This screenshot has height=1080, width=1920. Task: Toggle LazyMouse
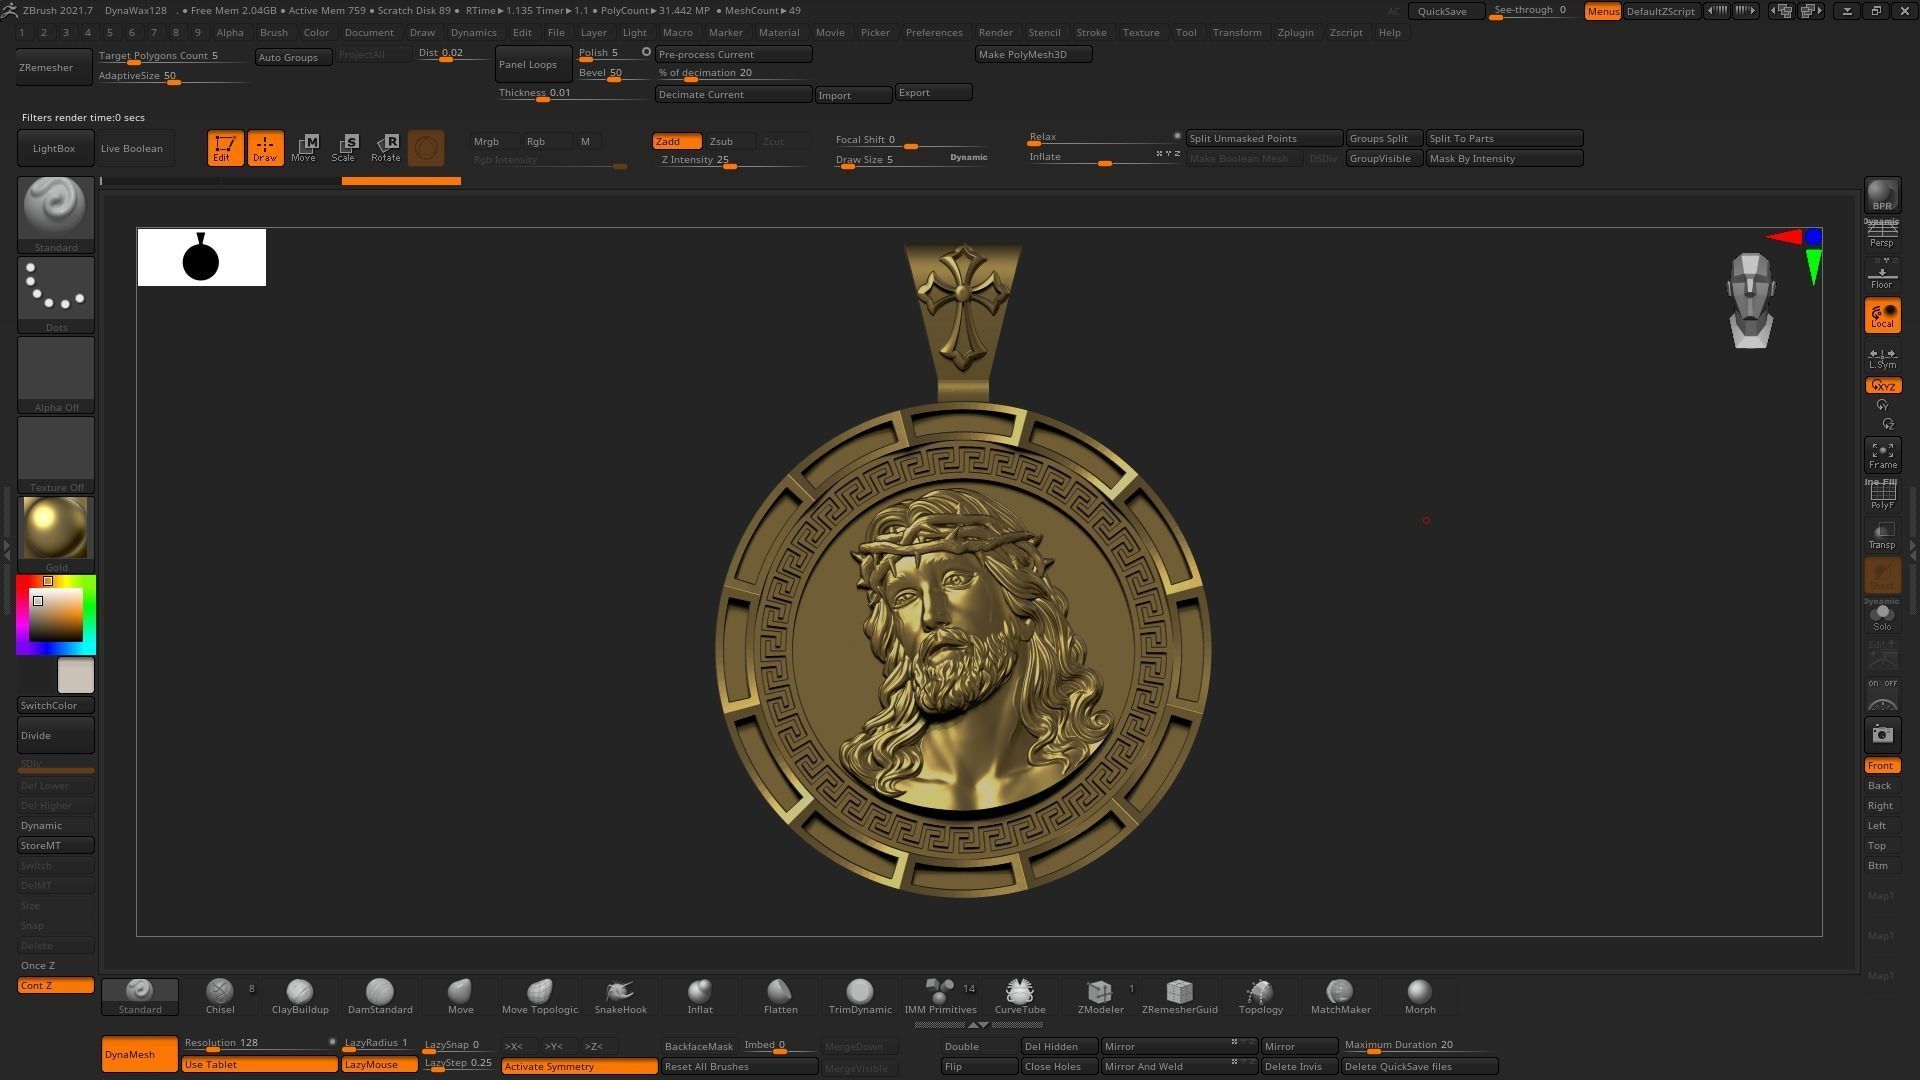(x=379, y=1064)
